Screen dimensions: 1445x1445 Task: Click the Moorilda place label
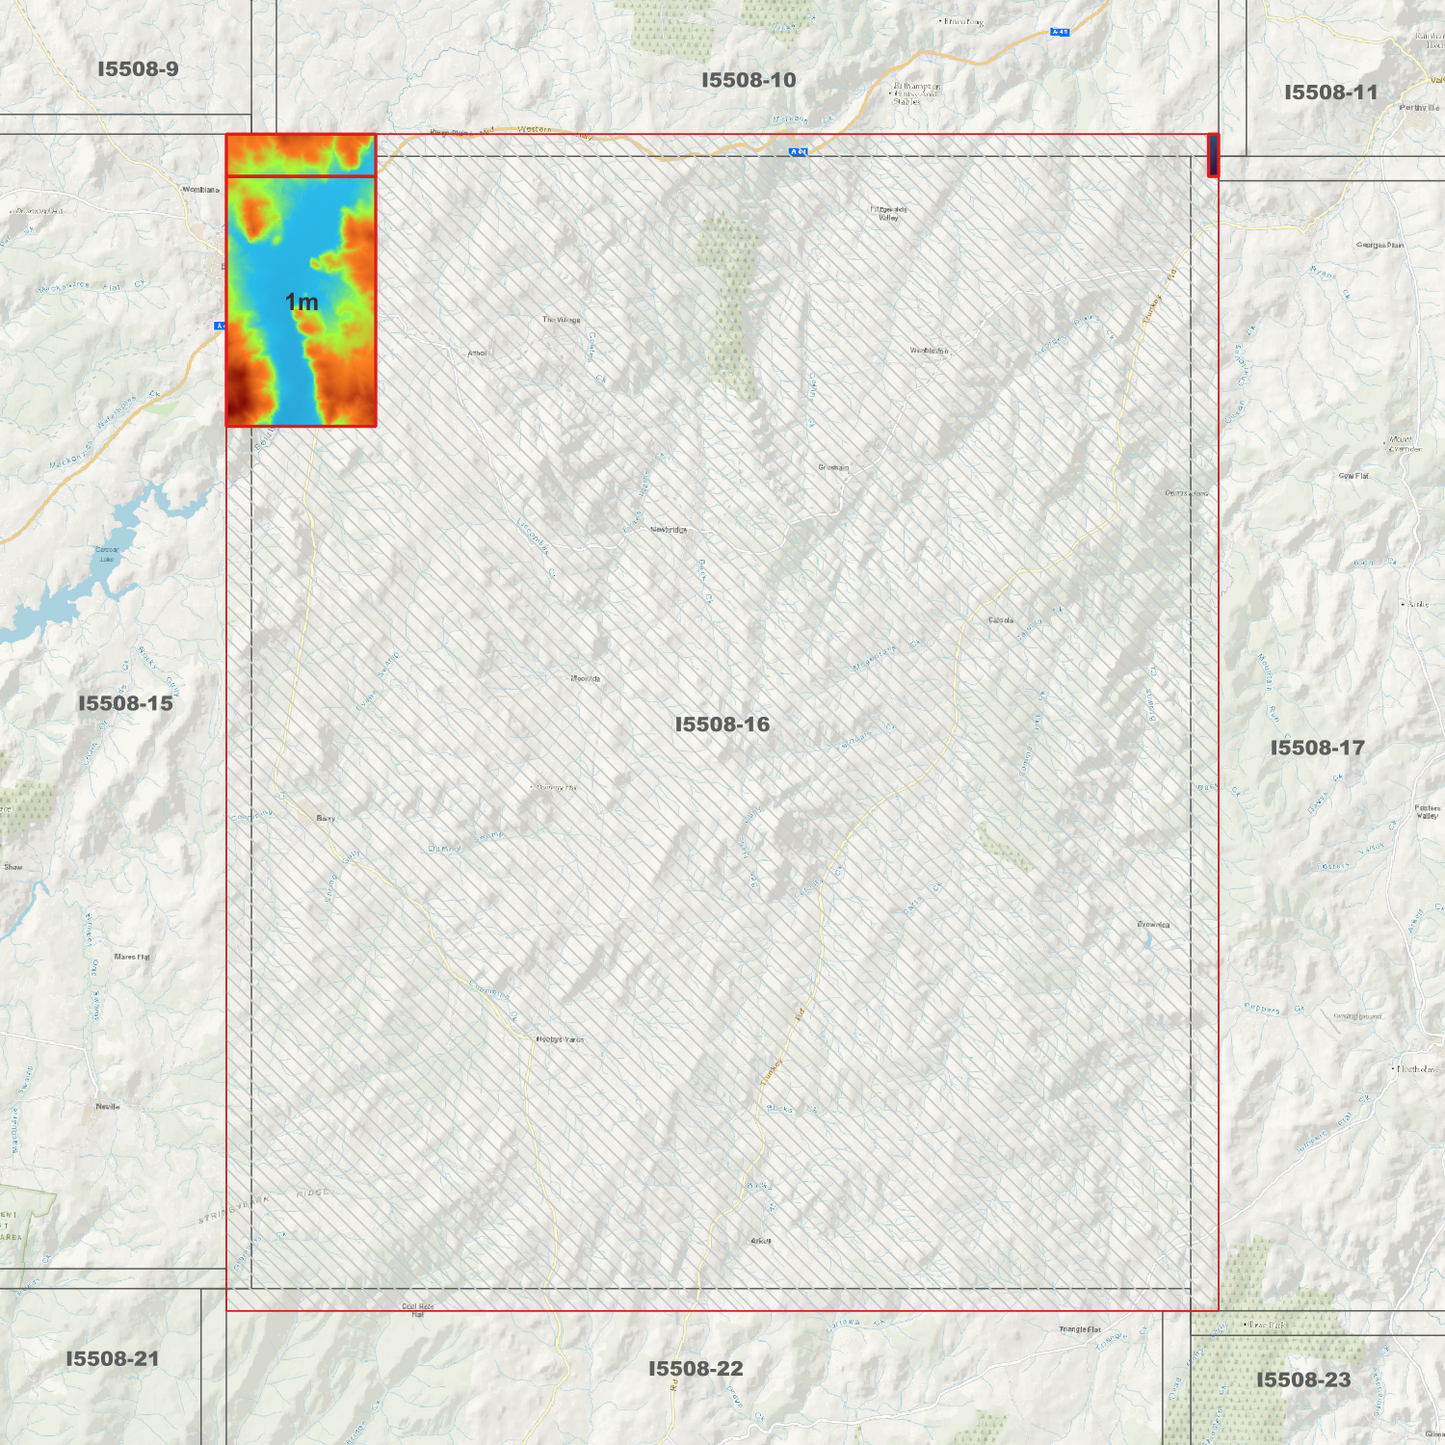(585, 679)
